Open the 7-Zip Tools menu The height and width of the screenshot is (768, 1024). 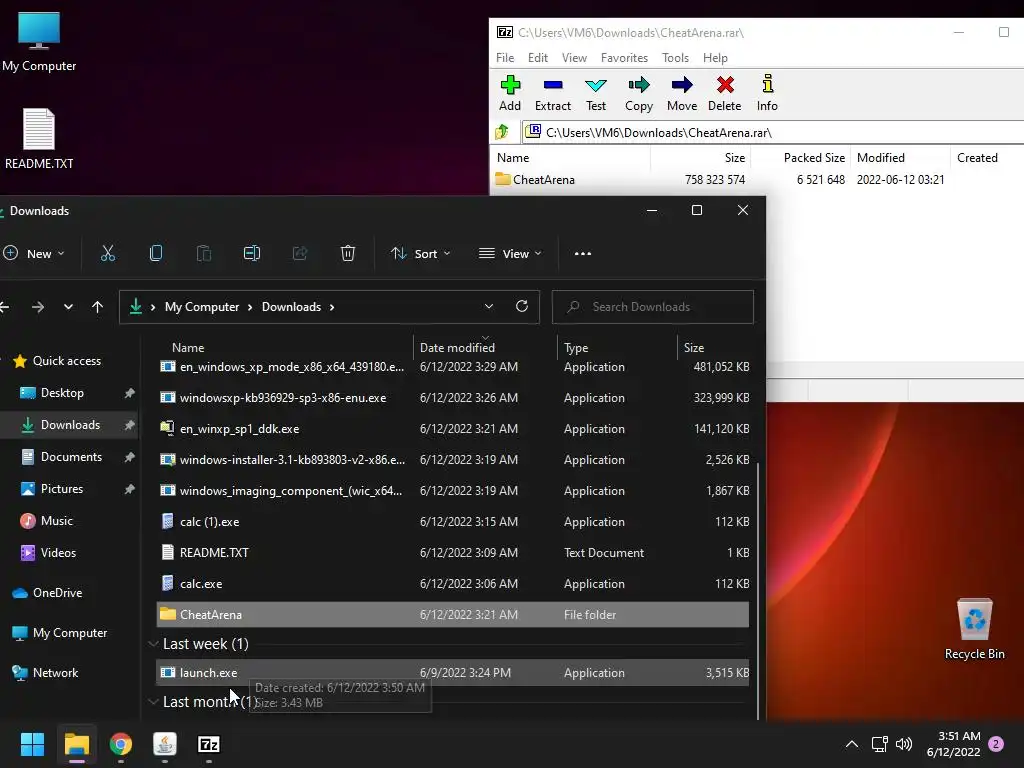[x=675, y=57]
